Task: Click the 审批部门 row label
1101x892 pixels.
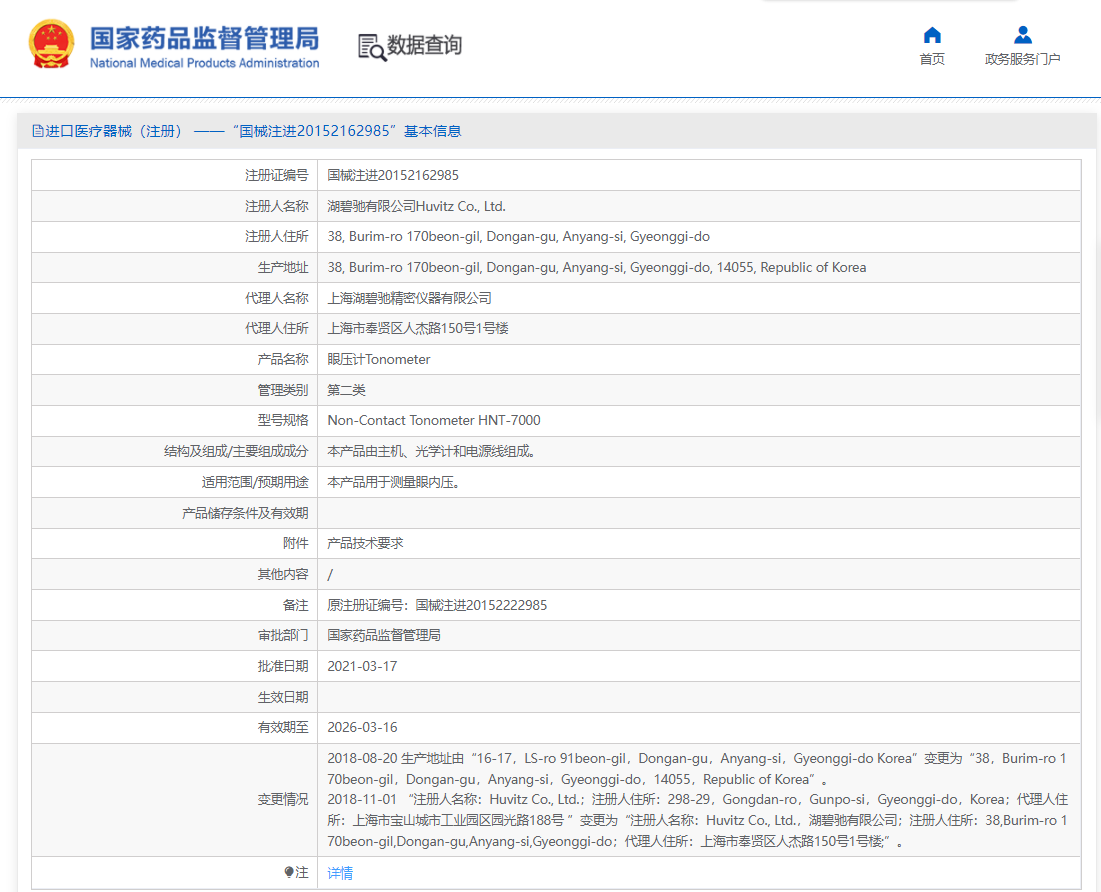Action: click(283, 636)
